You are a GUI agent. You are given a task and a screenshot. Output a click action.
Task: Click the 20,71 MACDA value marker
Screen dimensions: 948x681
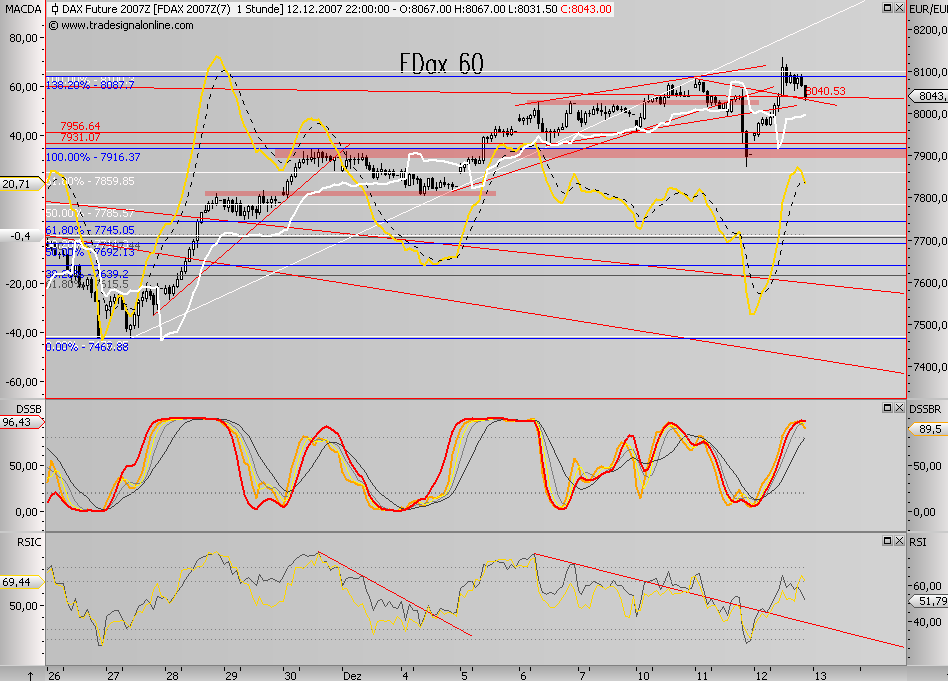[20, 184]
